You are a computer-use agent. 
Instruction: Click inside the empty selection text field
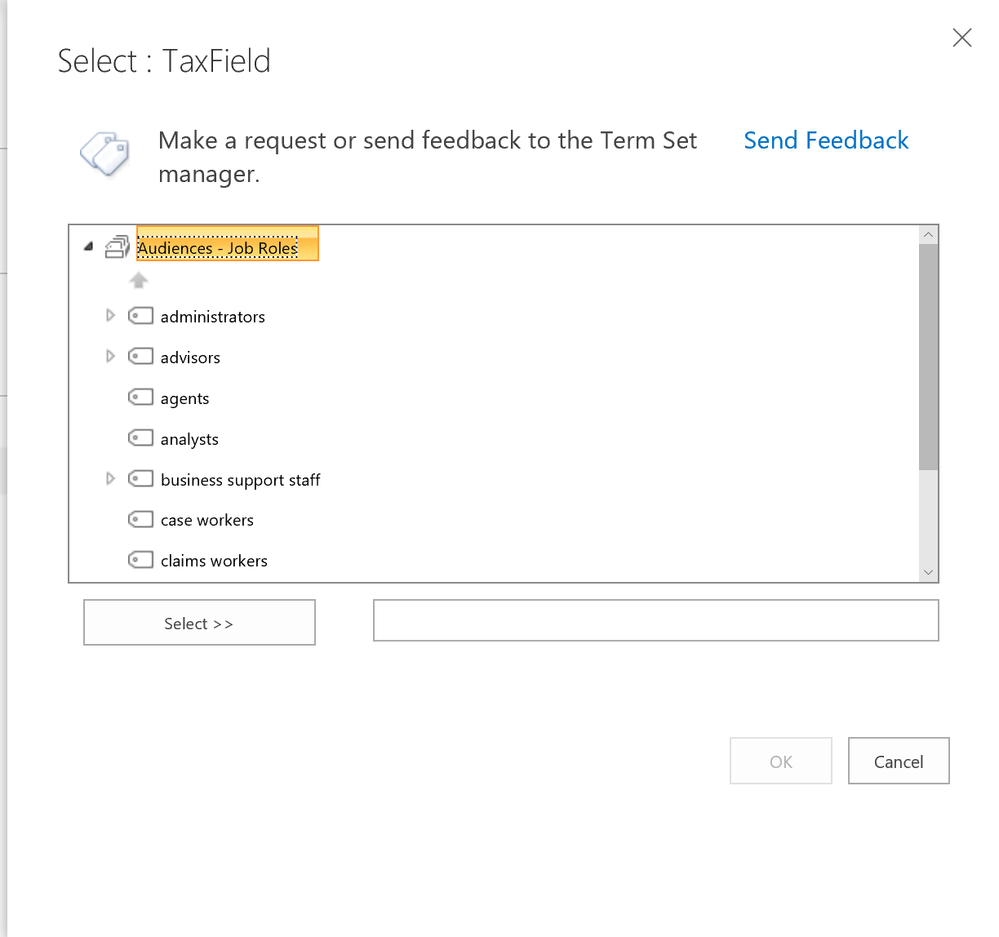point(655,620)
